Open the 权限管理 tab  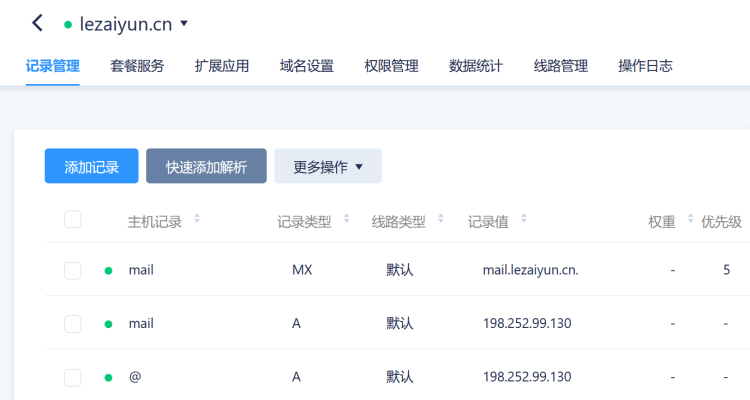pos(391,66)
